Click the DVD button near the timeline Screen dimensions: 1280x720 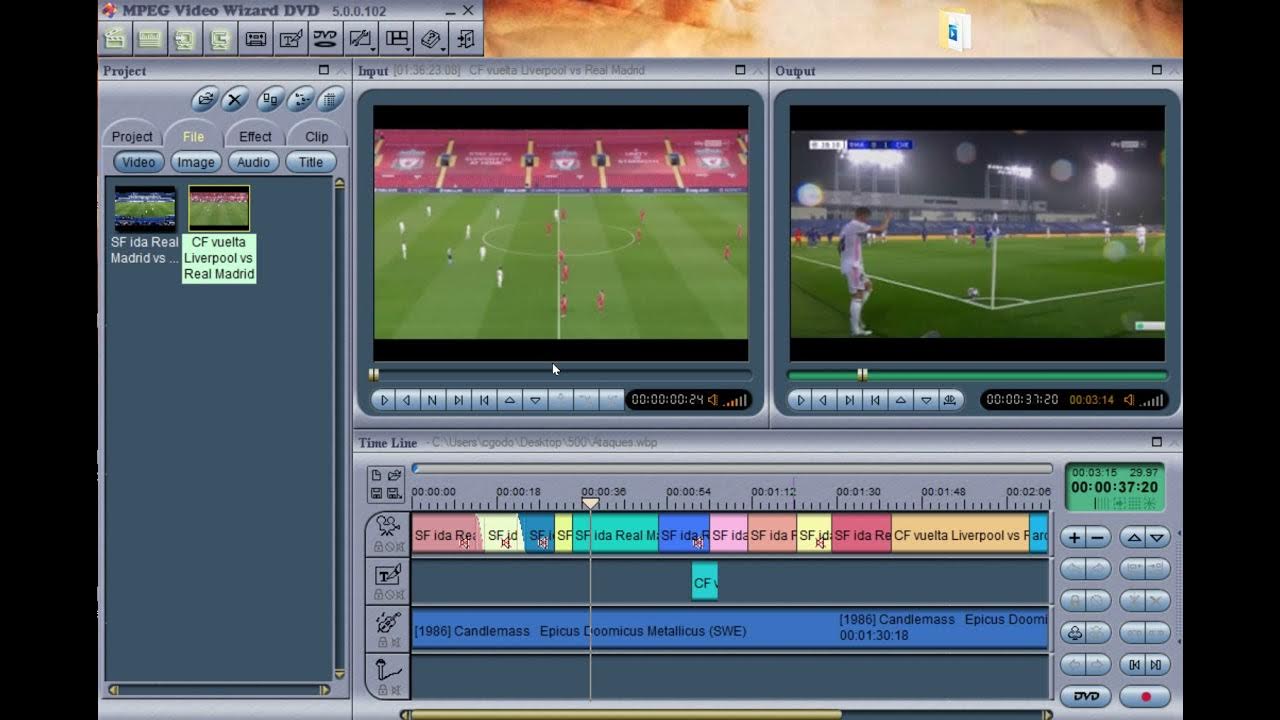pyautogui.click(x=1086, y=696)
